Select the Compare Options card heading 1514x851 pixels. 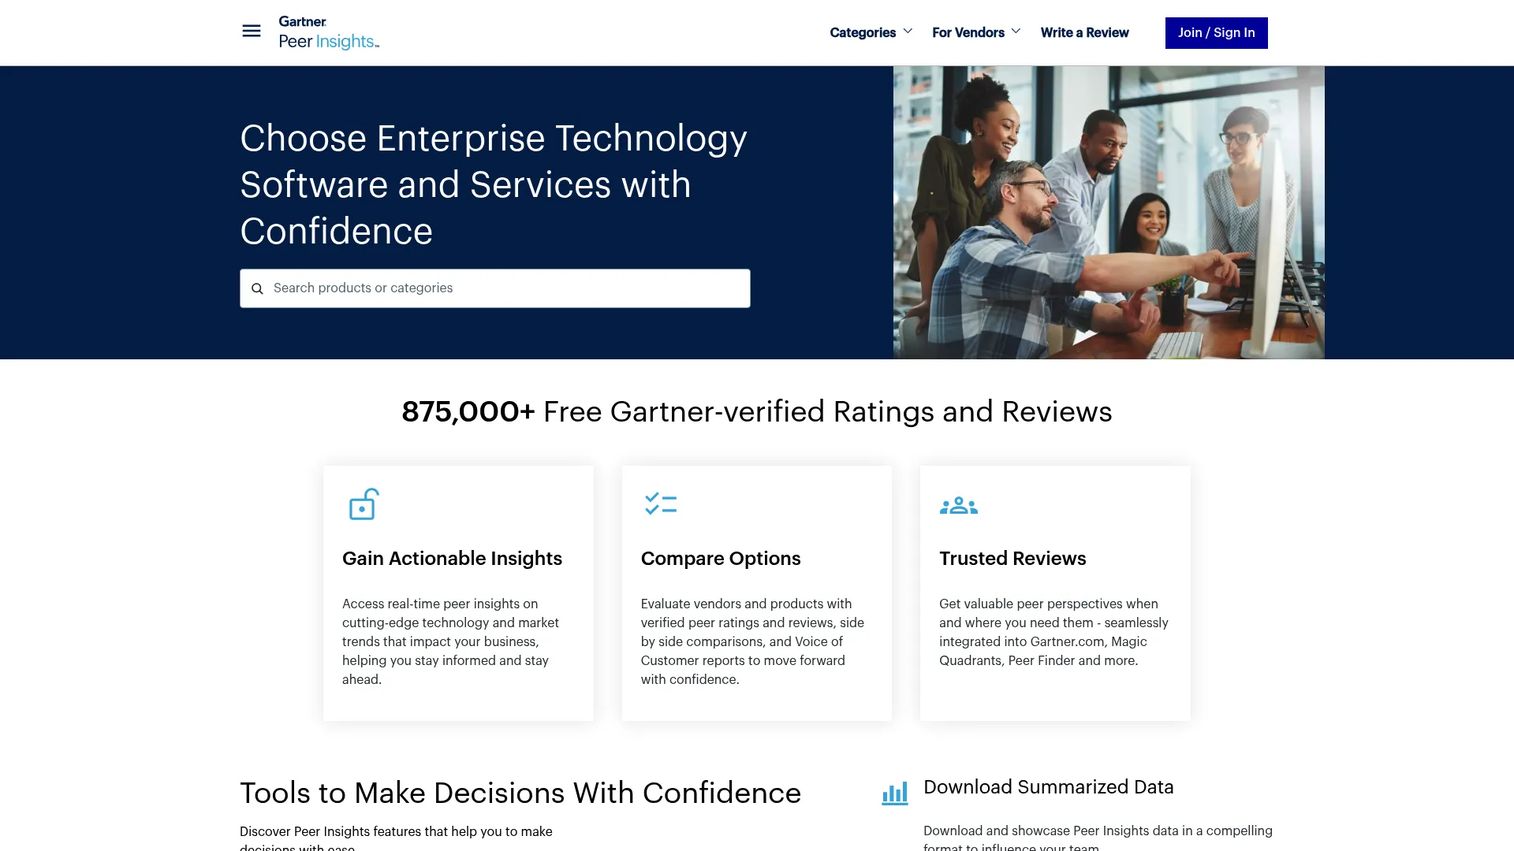(721, 558)
